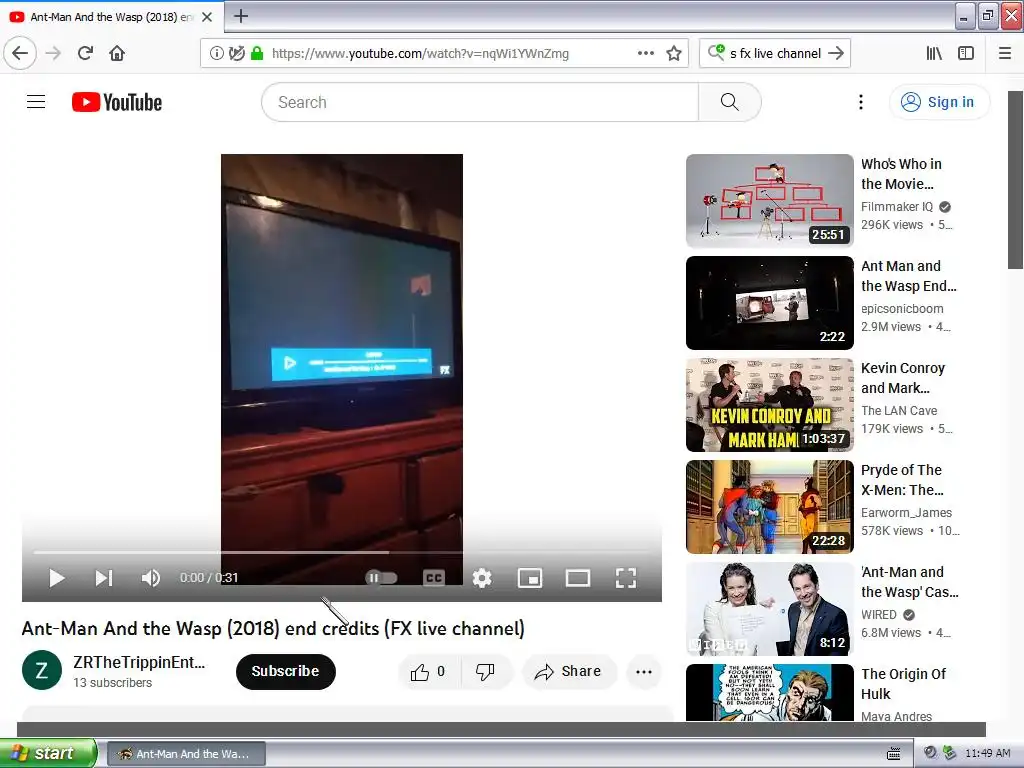
Task: Open Pryde of The X-Men video title
Action: coord(902,480)
